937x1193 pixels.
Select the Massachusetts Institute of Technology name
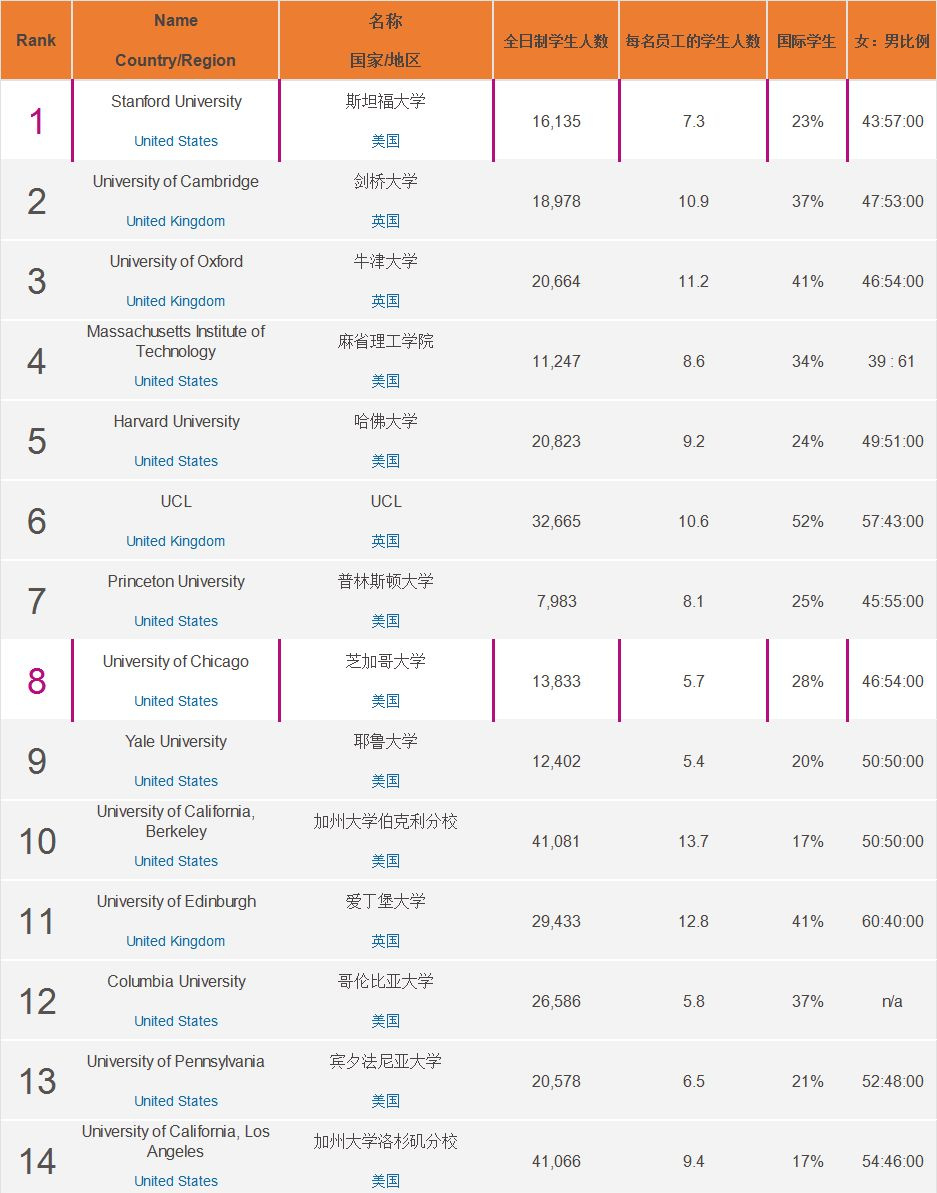click(176, 341)
